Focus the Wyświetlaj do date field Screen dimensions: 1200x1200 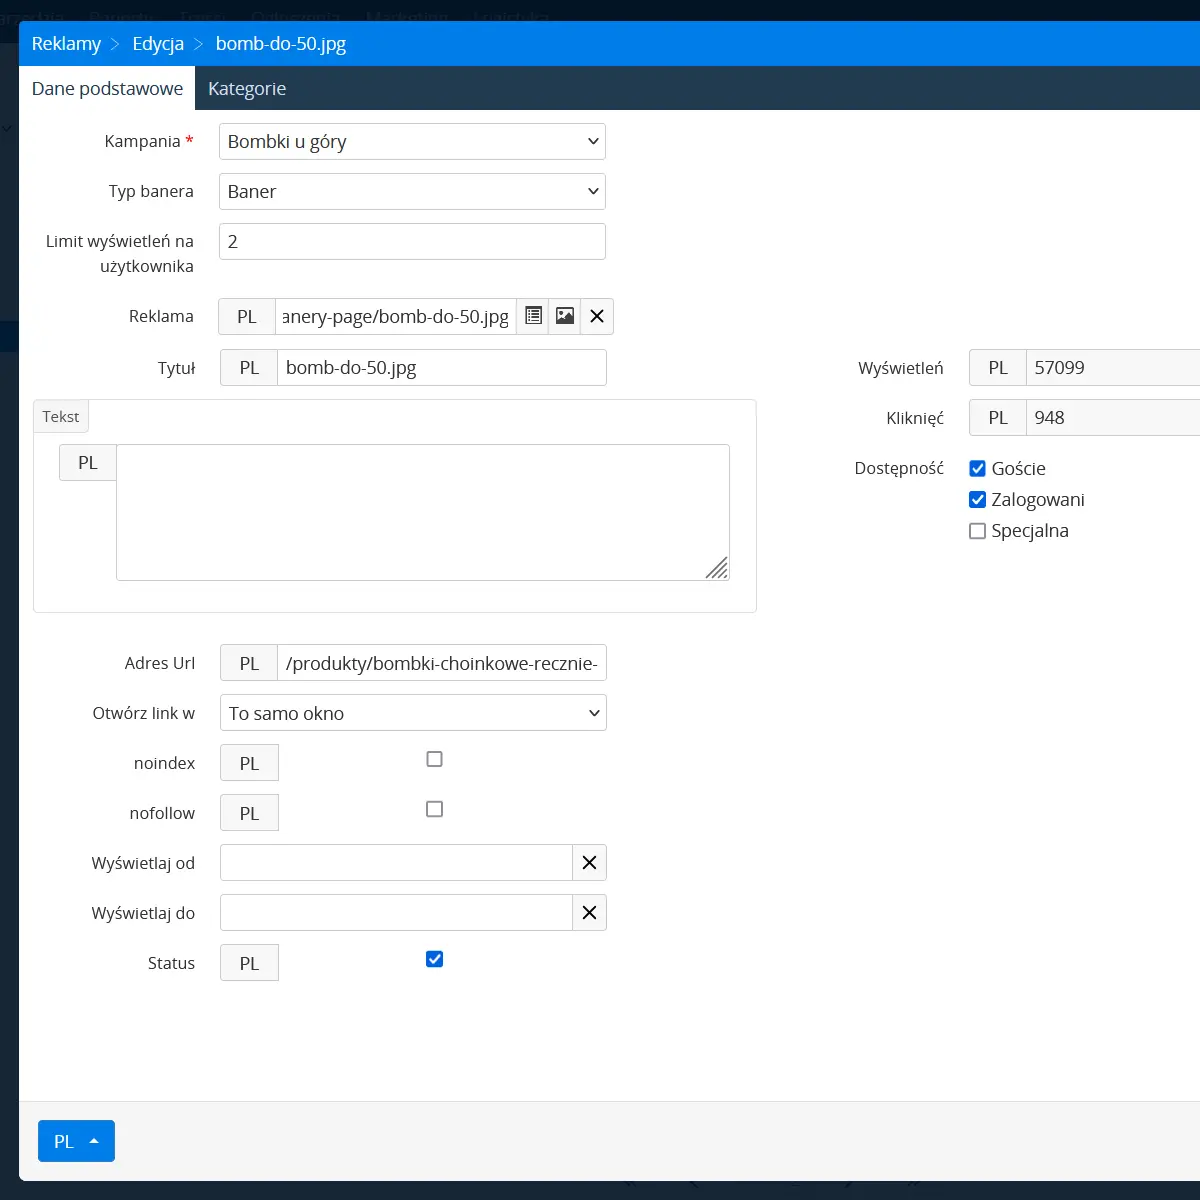click(396, 913)
